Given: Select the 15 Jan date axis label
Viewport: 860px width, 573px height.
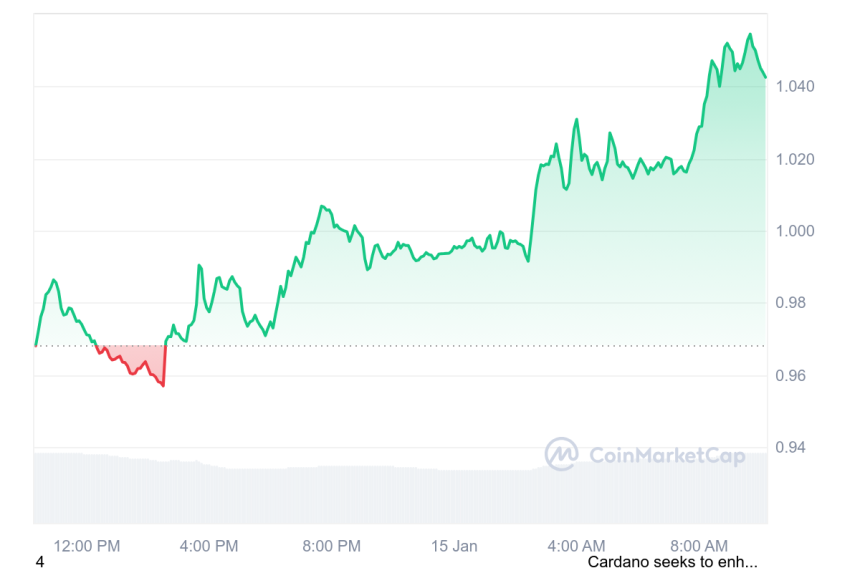Looking at the screenshot, I should click(x=454, y=546).
